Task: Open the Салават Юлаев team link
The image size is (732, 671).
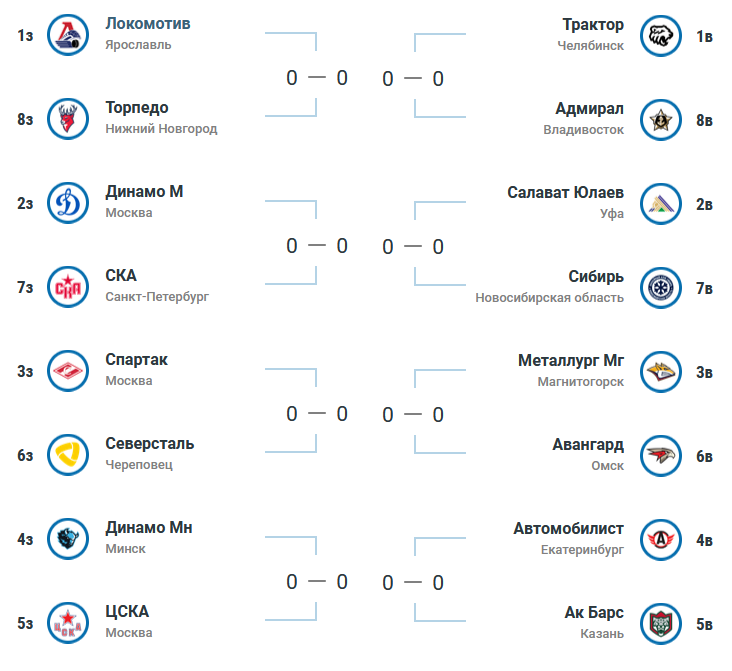Action: (x=565, y=192)
